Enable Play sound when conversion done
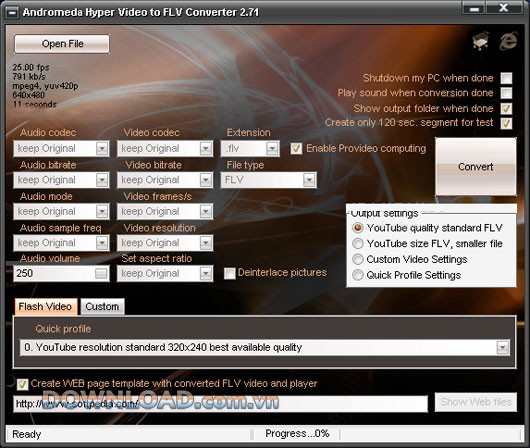530x448 pixels. 506,93
